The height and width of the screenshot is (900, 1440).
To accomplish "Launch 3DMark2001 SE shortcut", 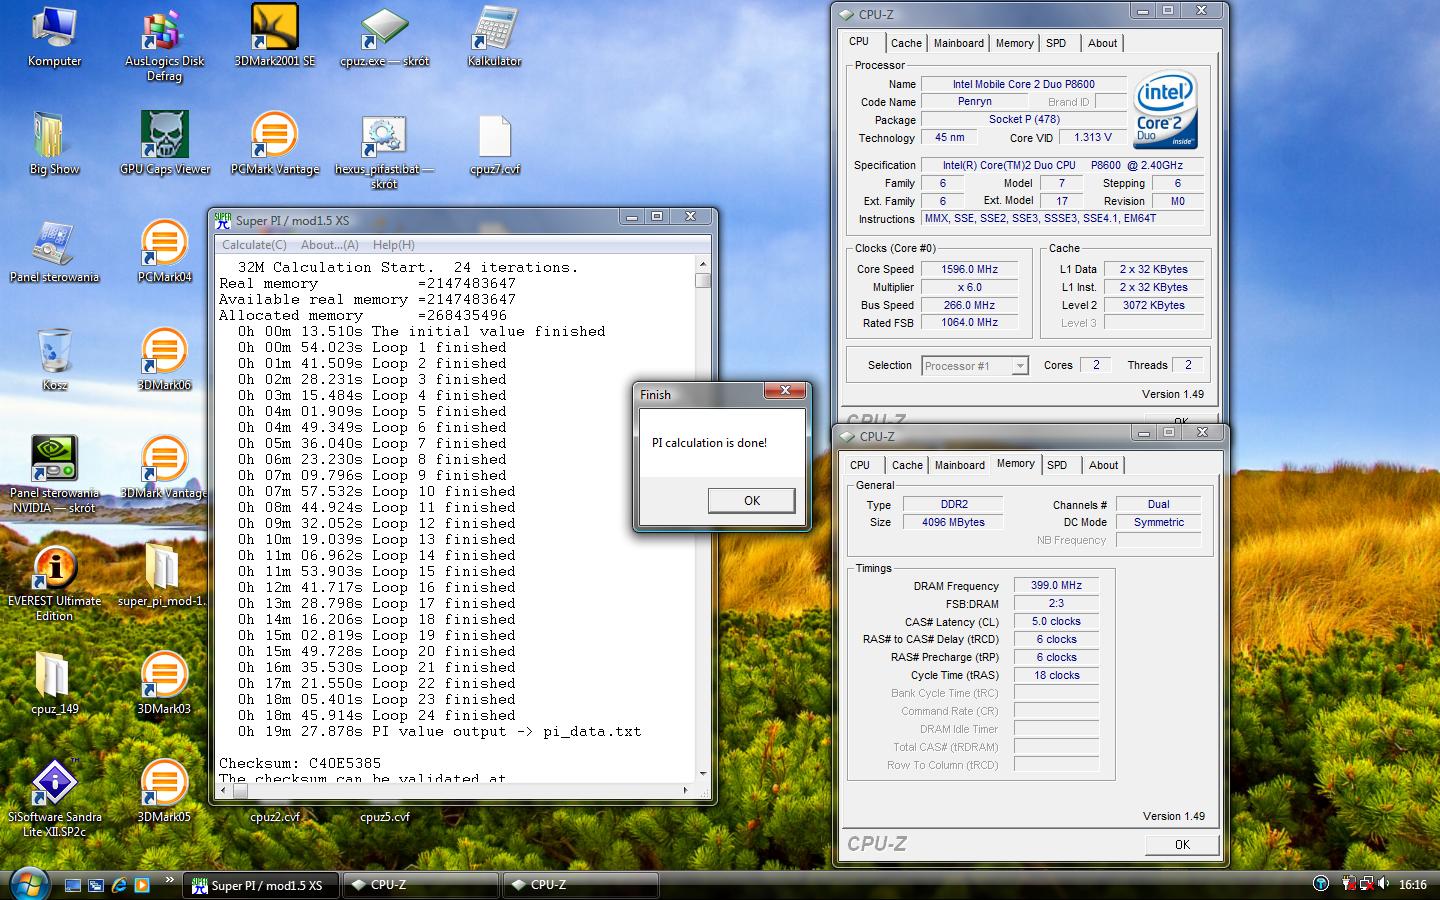I will click(275, 36).
